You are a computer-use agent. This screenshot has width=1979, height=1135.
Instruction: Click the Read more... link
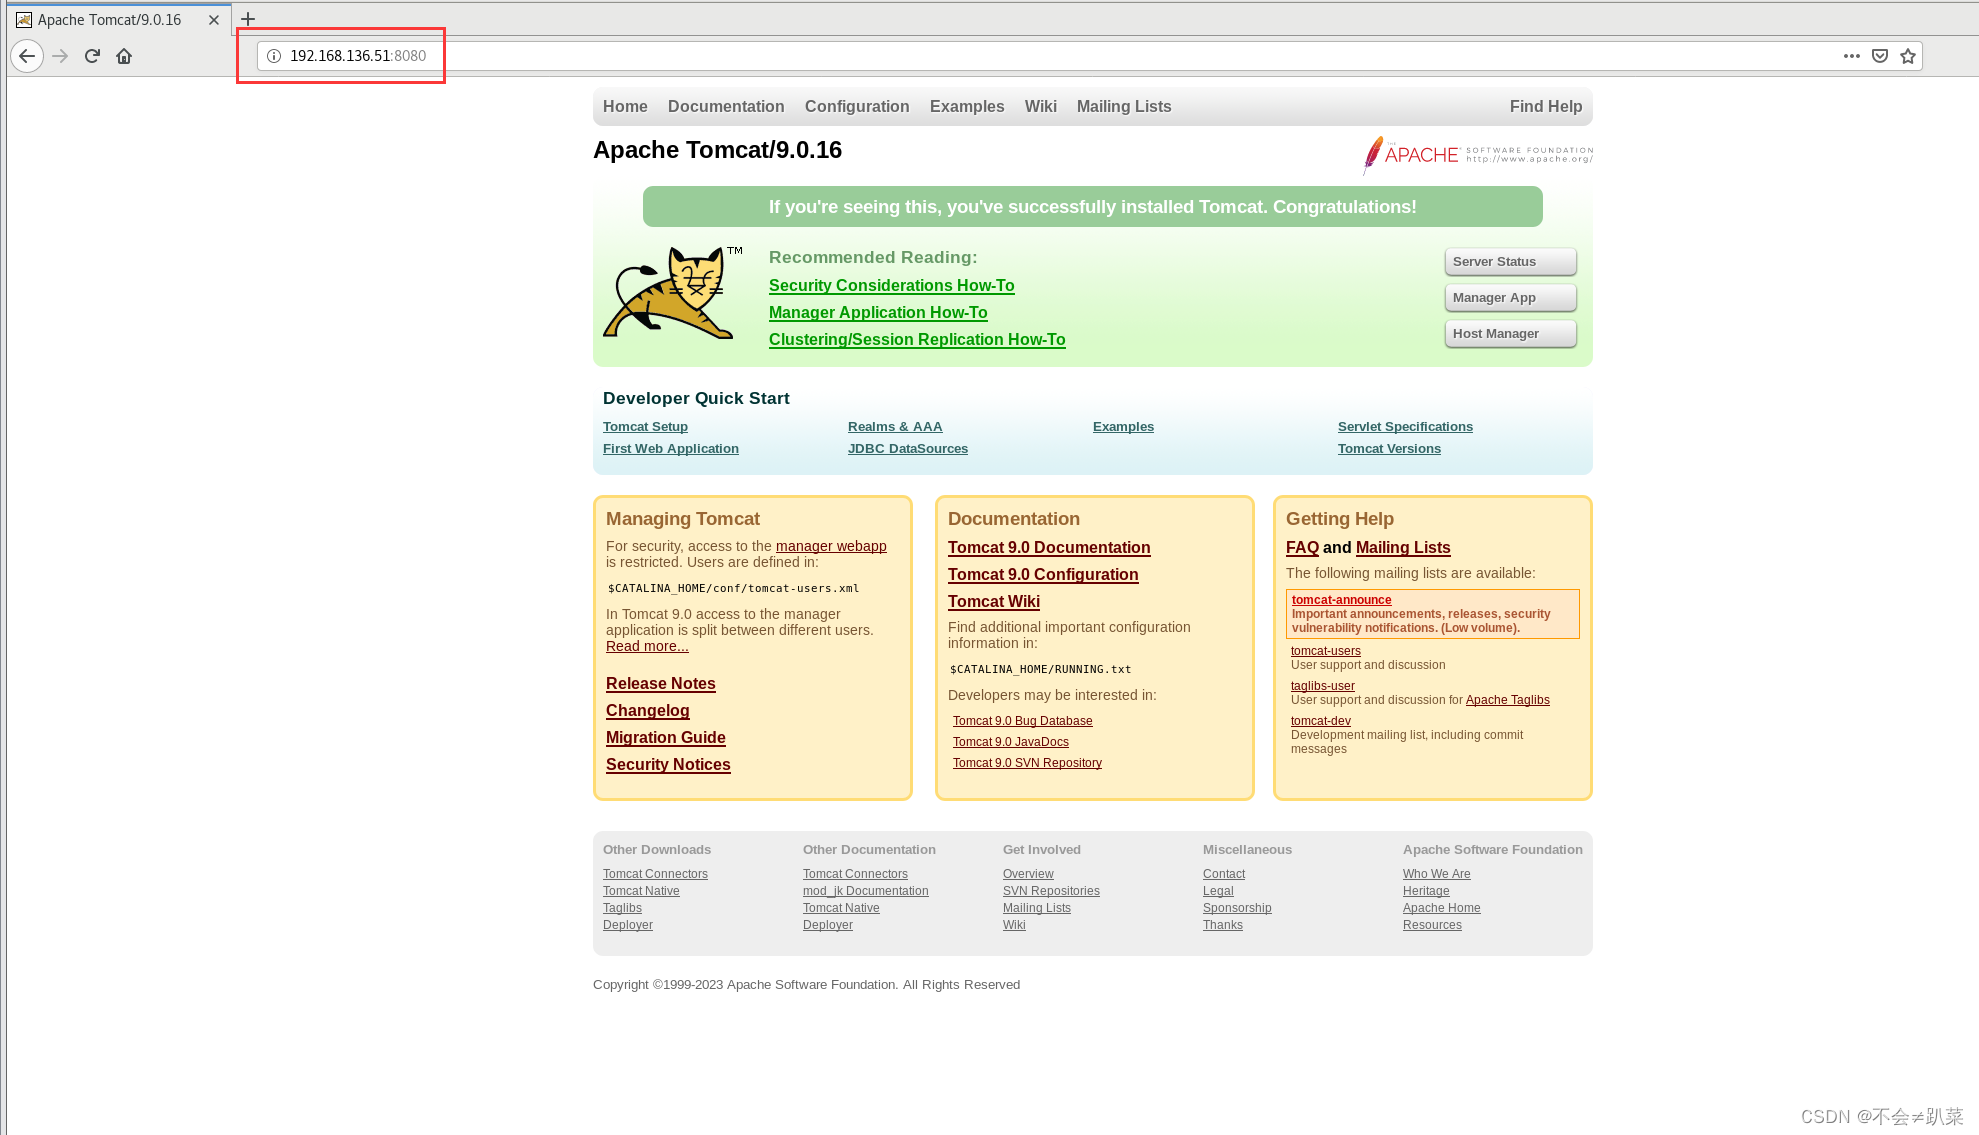click(x=647, y=646)
